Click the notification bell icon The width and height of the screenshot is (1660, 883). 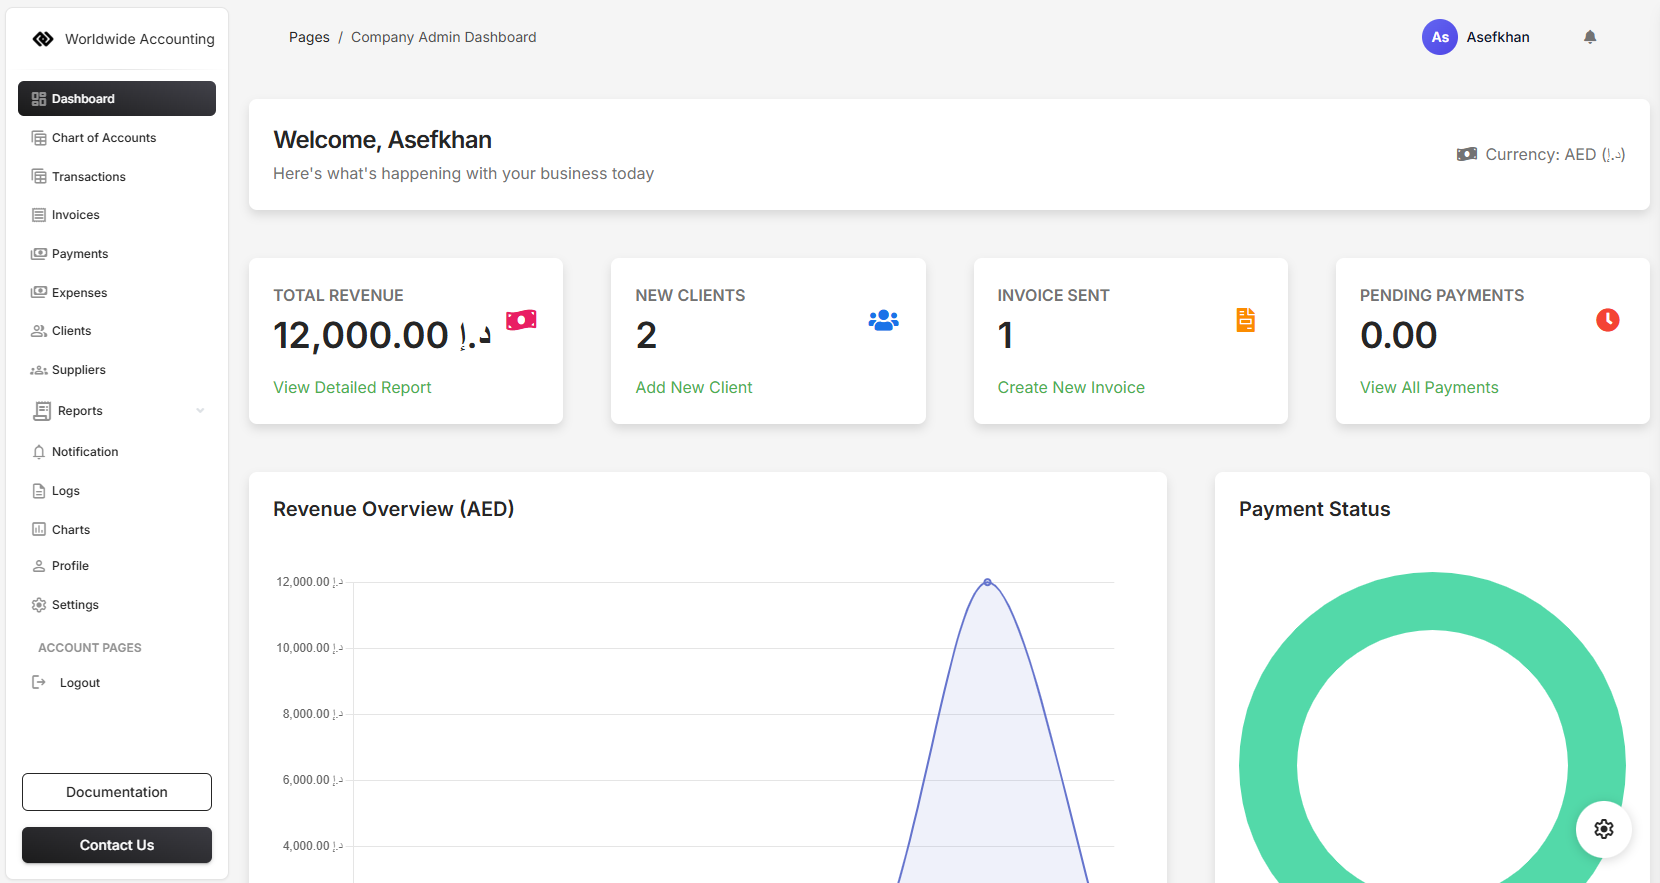click(1590, 37)
